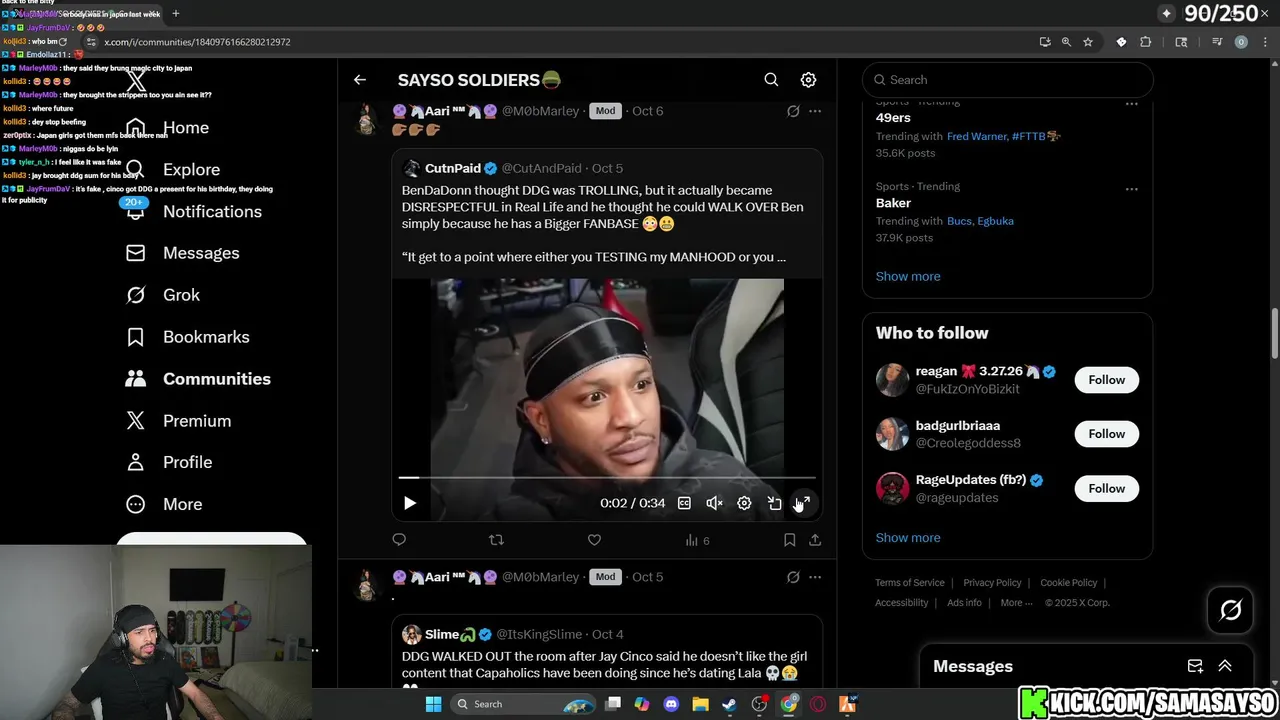Image resolution: width=1280 pixels, height=720 pixels.
Task: Bookmark the Oct 6 post
Action: (x=789, y=540)
